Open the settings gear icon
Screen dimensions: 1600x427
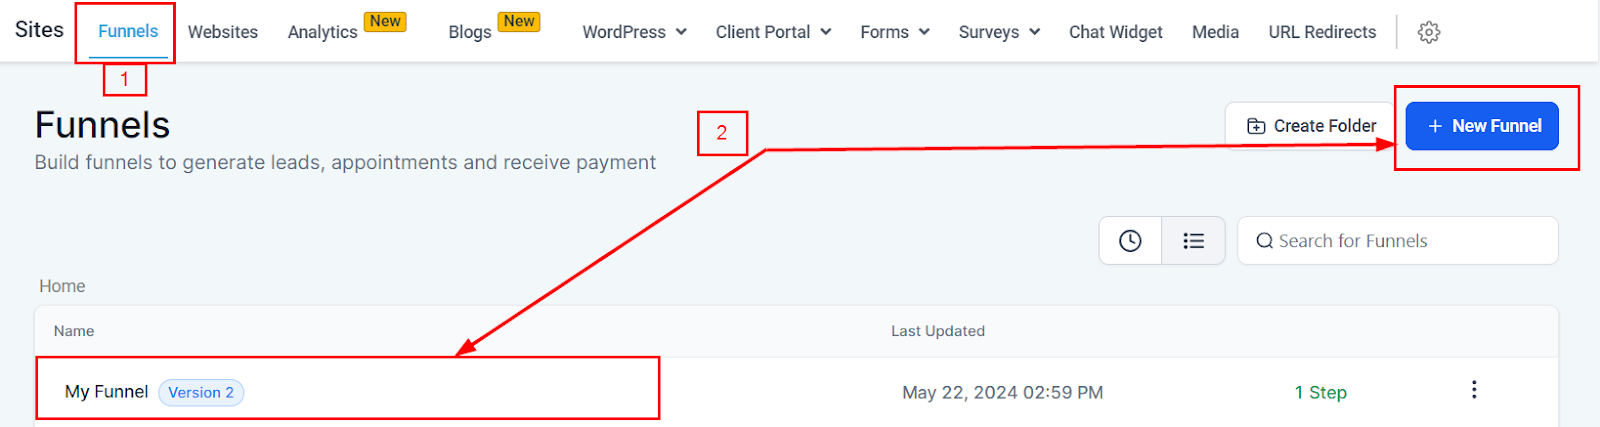pyautogui.click(x=1429, y=32)
